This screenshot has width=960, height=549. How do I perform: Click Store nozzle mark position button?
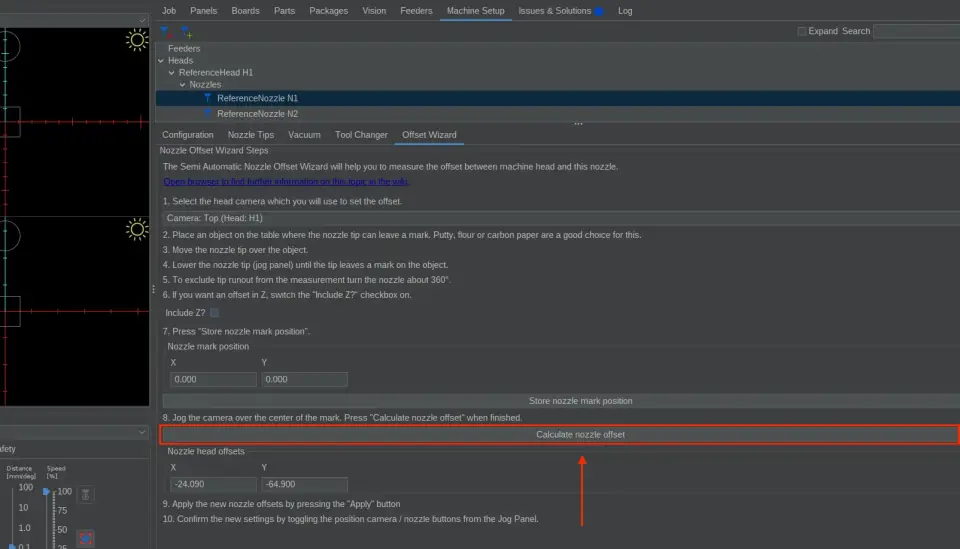[580, 401]
